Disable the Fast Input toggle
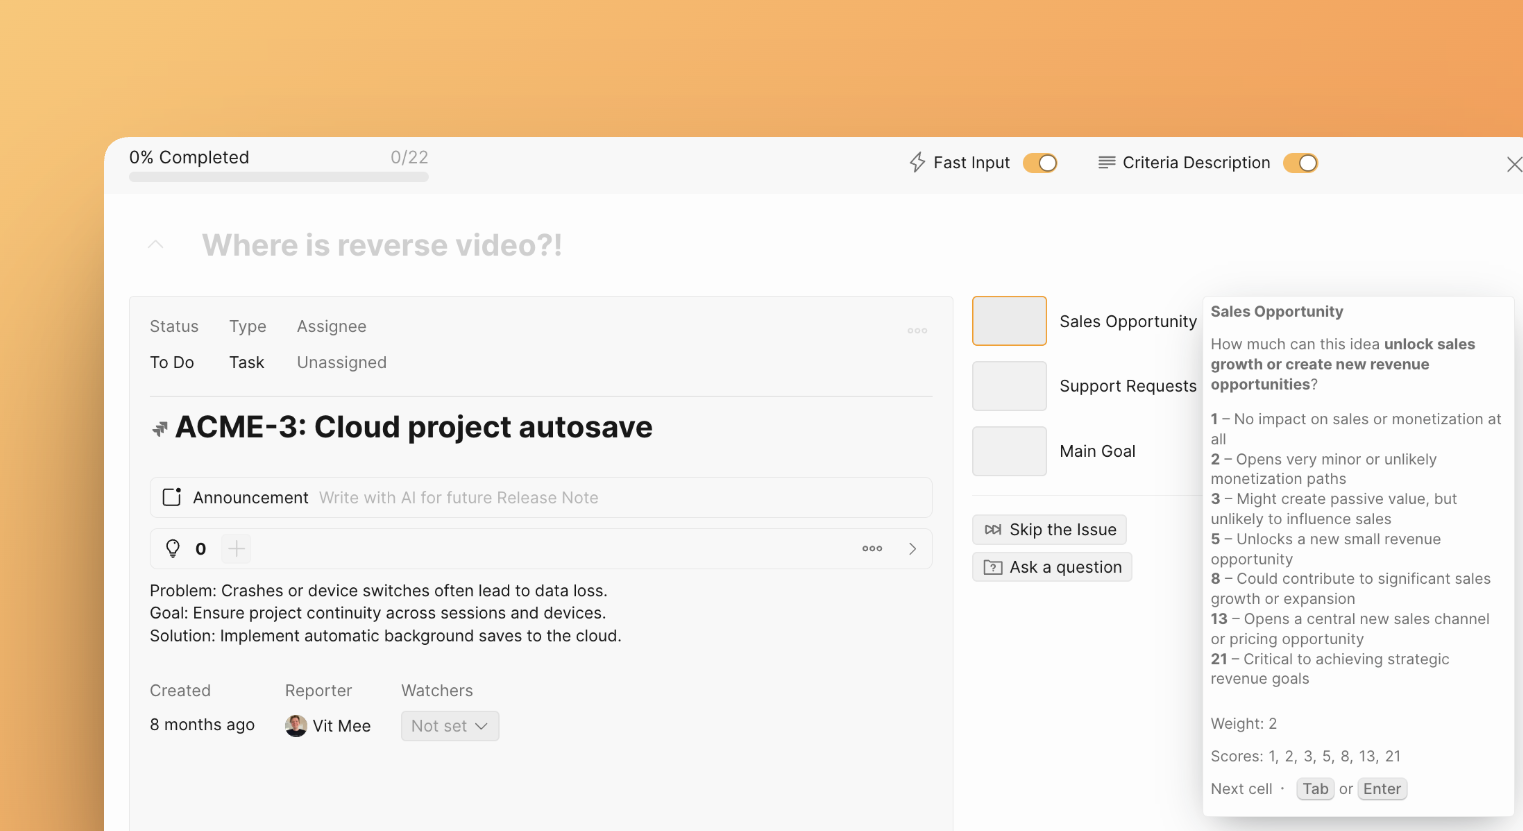 [x=1040, y=163]
